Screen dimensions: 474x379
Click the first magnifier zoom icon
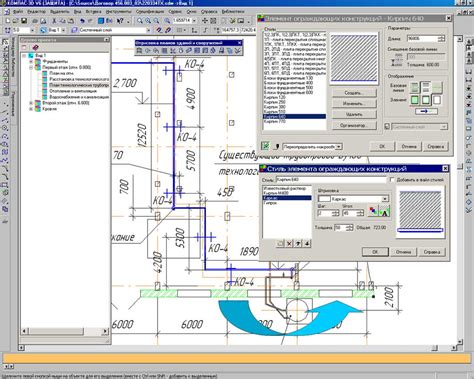pos(140,21)
